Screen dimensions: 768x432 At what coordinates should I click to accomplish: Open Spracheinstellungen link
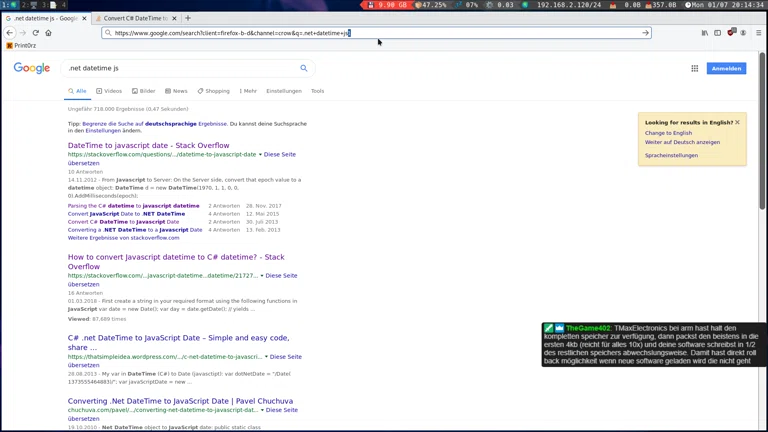tap(671, 155)
